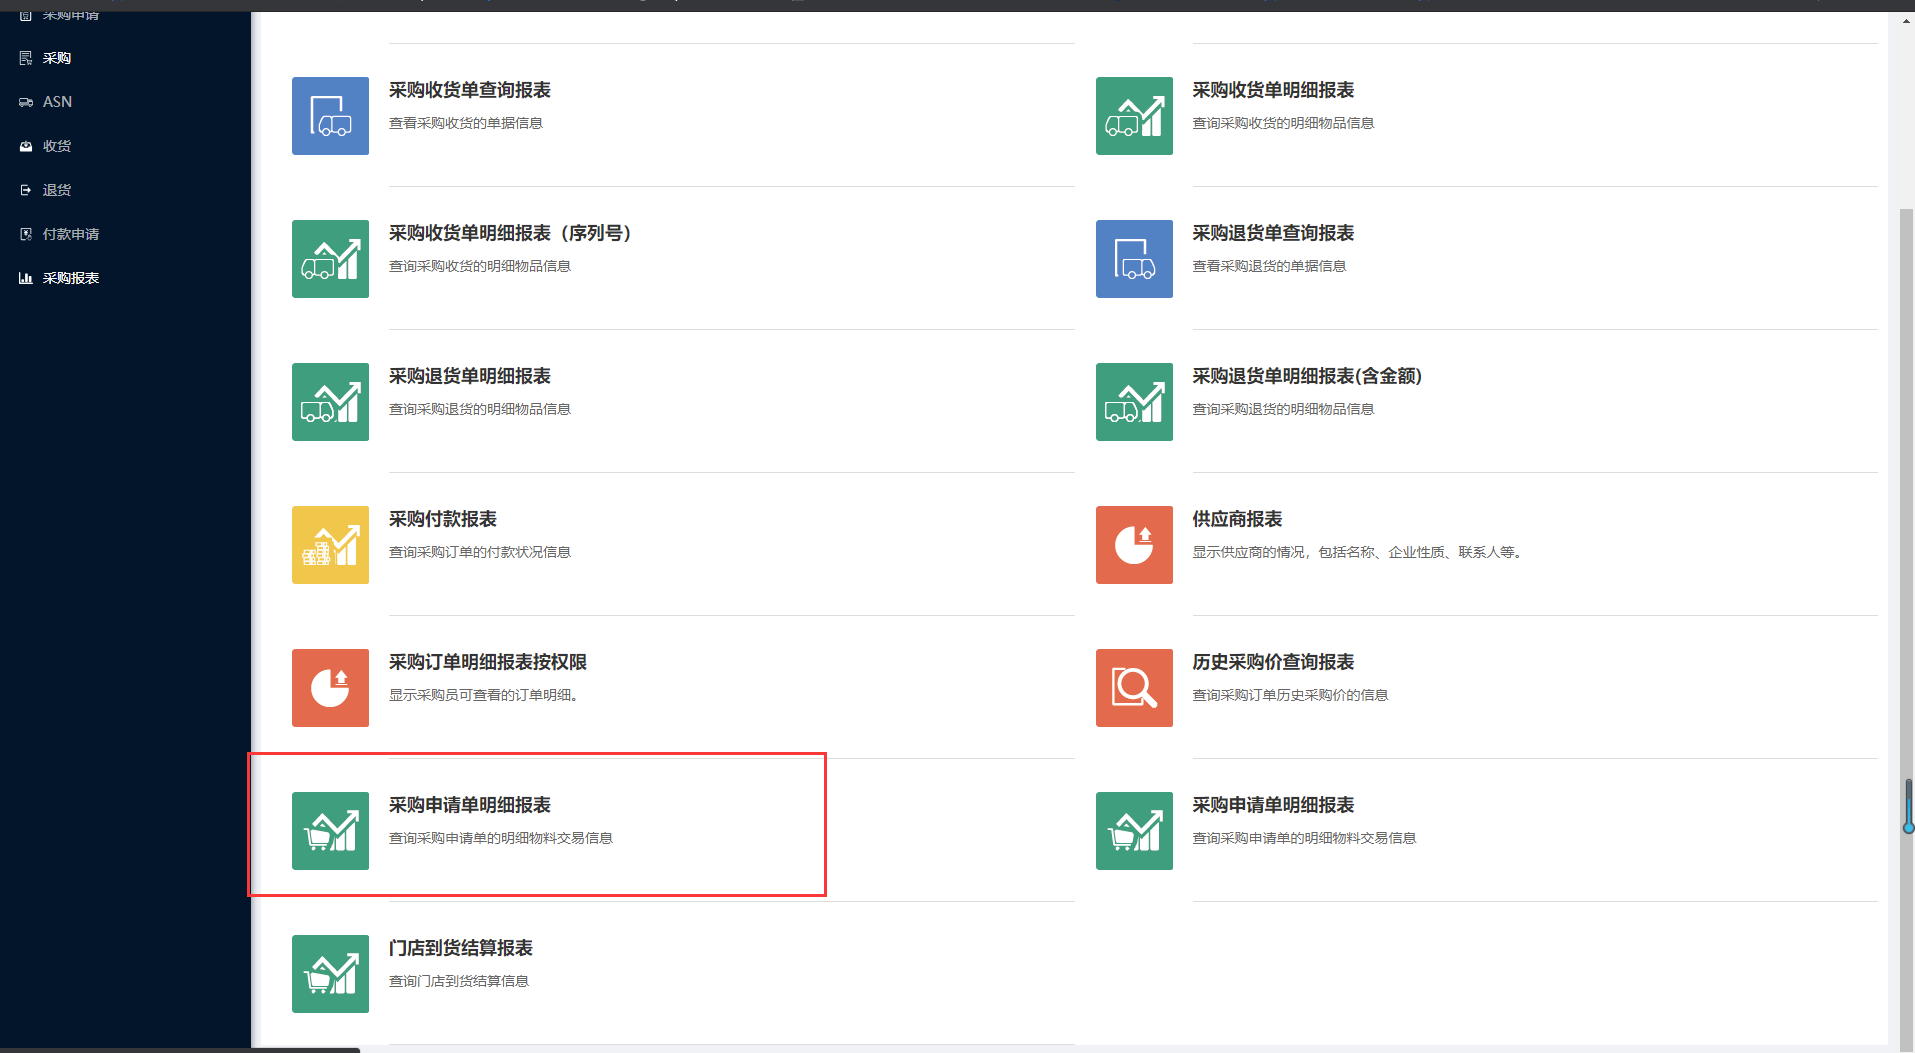Click description 查询门店到货结算信息

coord(459,981)
